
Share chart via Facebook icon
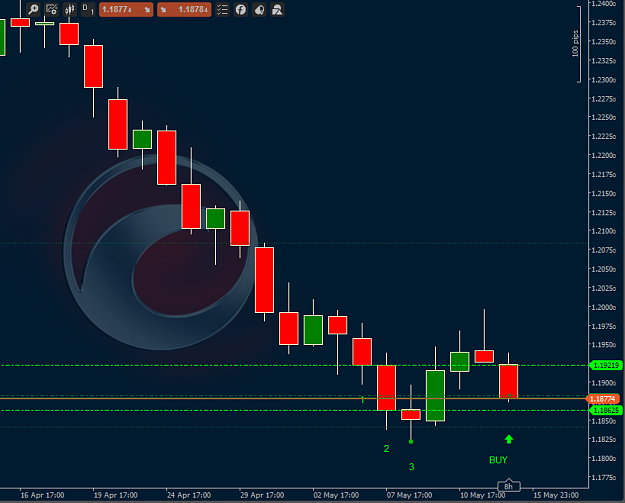click(241, 9)
